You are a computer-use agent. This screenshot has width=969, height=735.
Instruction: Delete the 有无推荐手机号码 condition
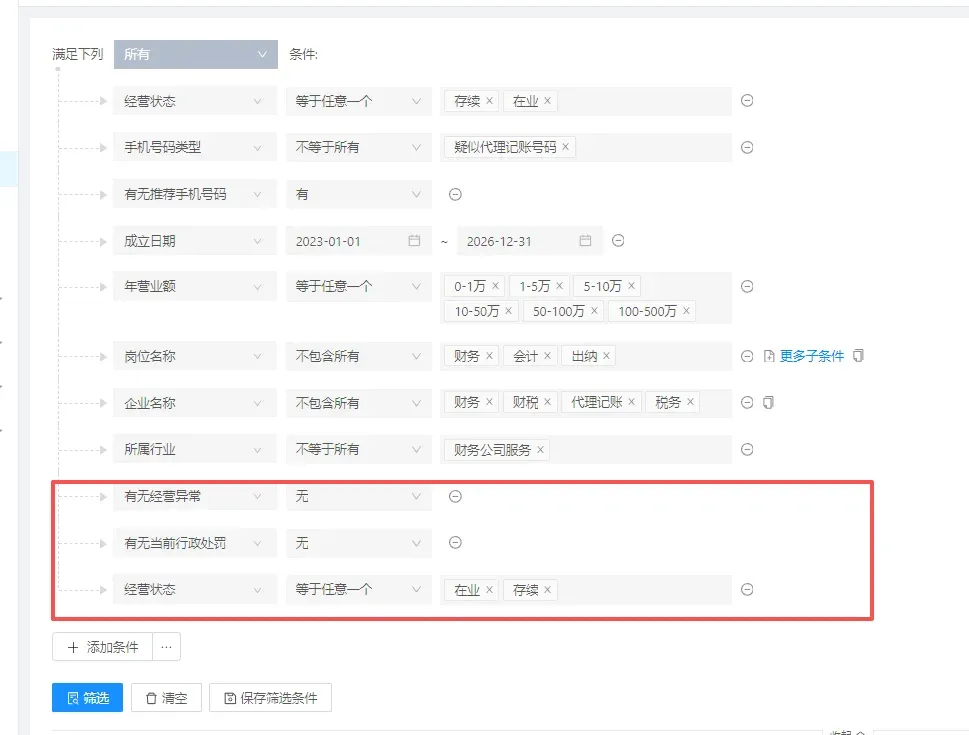click(455, 194)
